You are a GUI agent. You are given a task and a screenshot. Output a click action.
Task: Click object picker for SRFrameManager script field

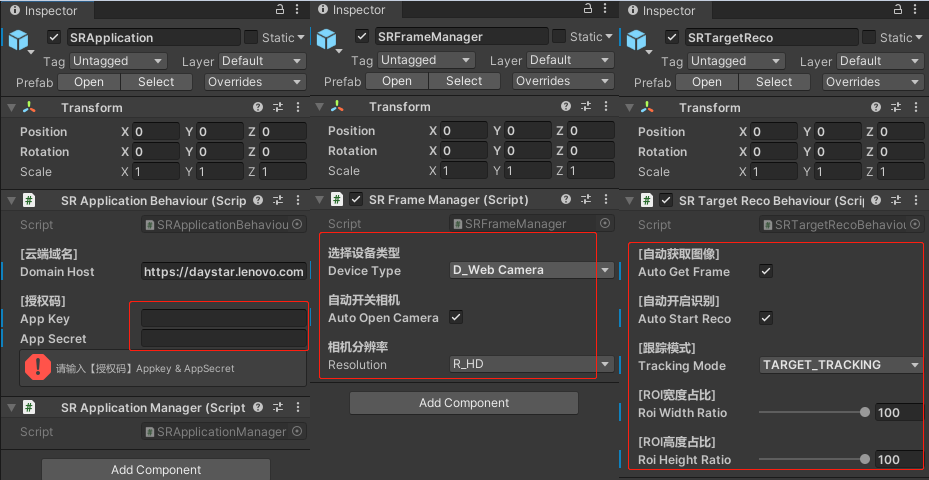tap(605, 223)
